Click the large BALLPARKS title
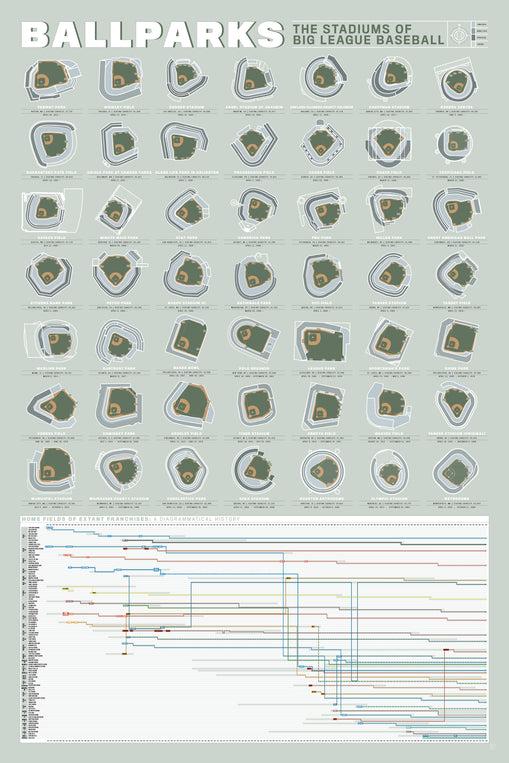509x763 pixels. pyautogui.click(x=152, y=35)
